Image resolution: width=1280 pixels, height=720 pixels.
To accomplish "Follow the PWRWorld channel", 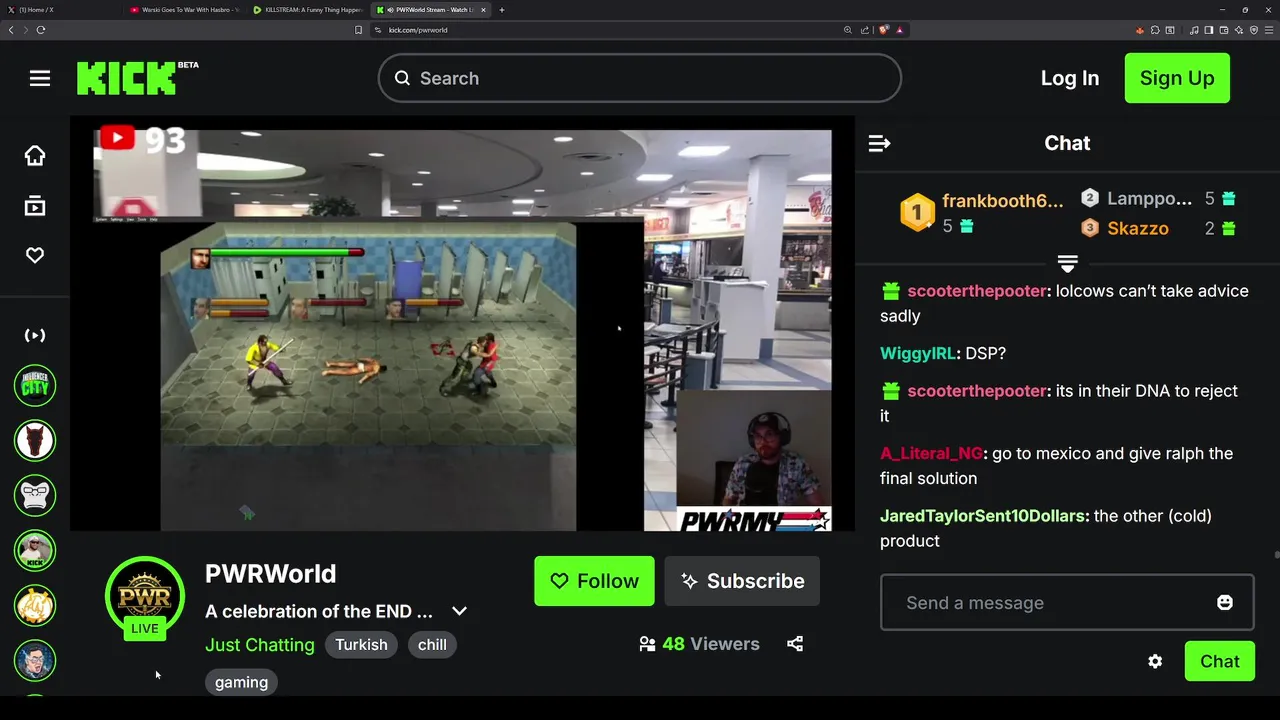I will pos(594,581).
